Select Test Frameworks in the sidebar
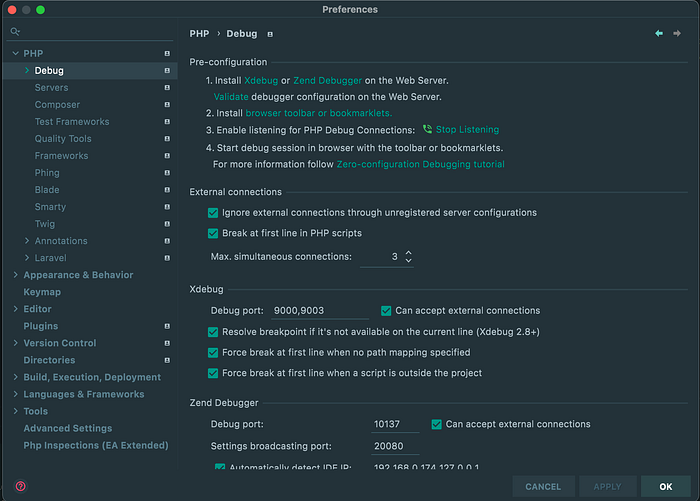The width and height of the screenshot is (700, 501). [x=72, y=122]
